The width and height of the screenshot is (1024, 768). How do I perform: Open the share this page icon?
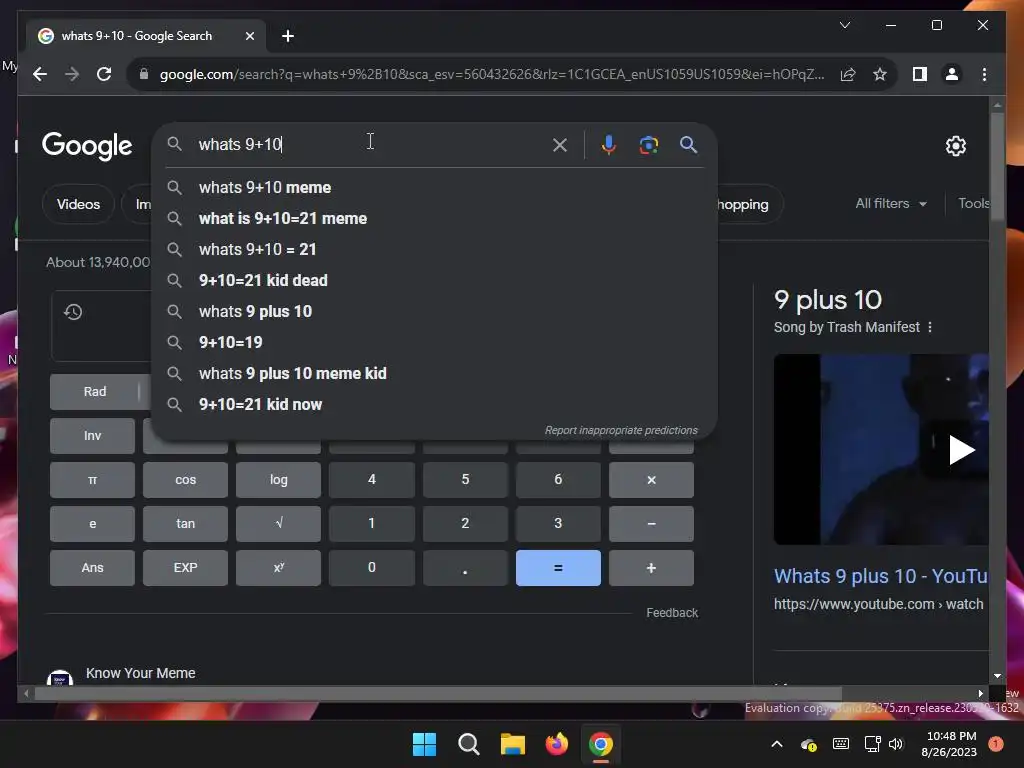[848, 74]
